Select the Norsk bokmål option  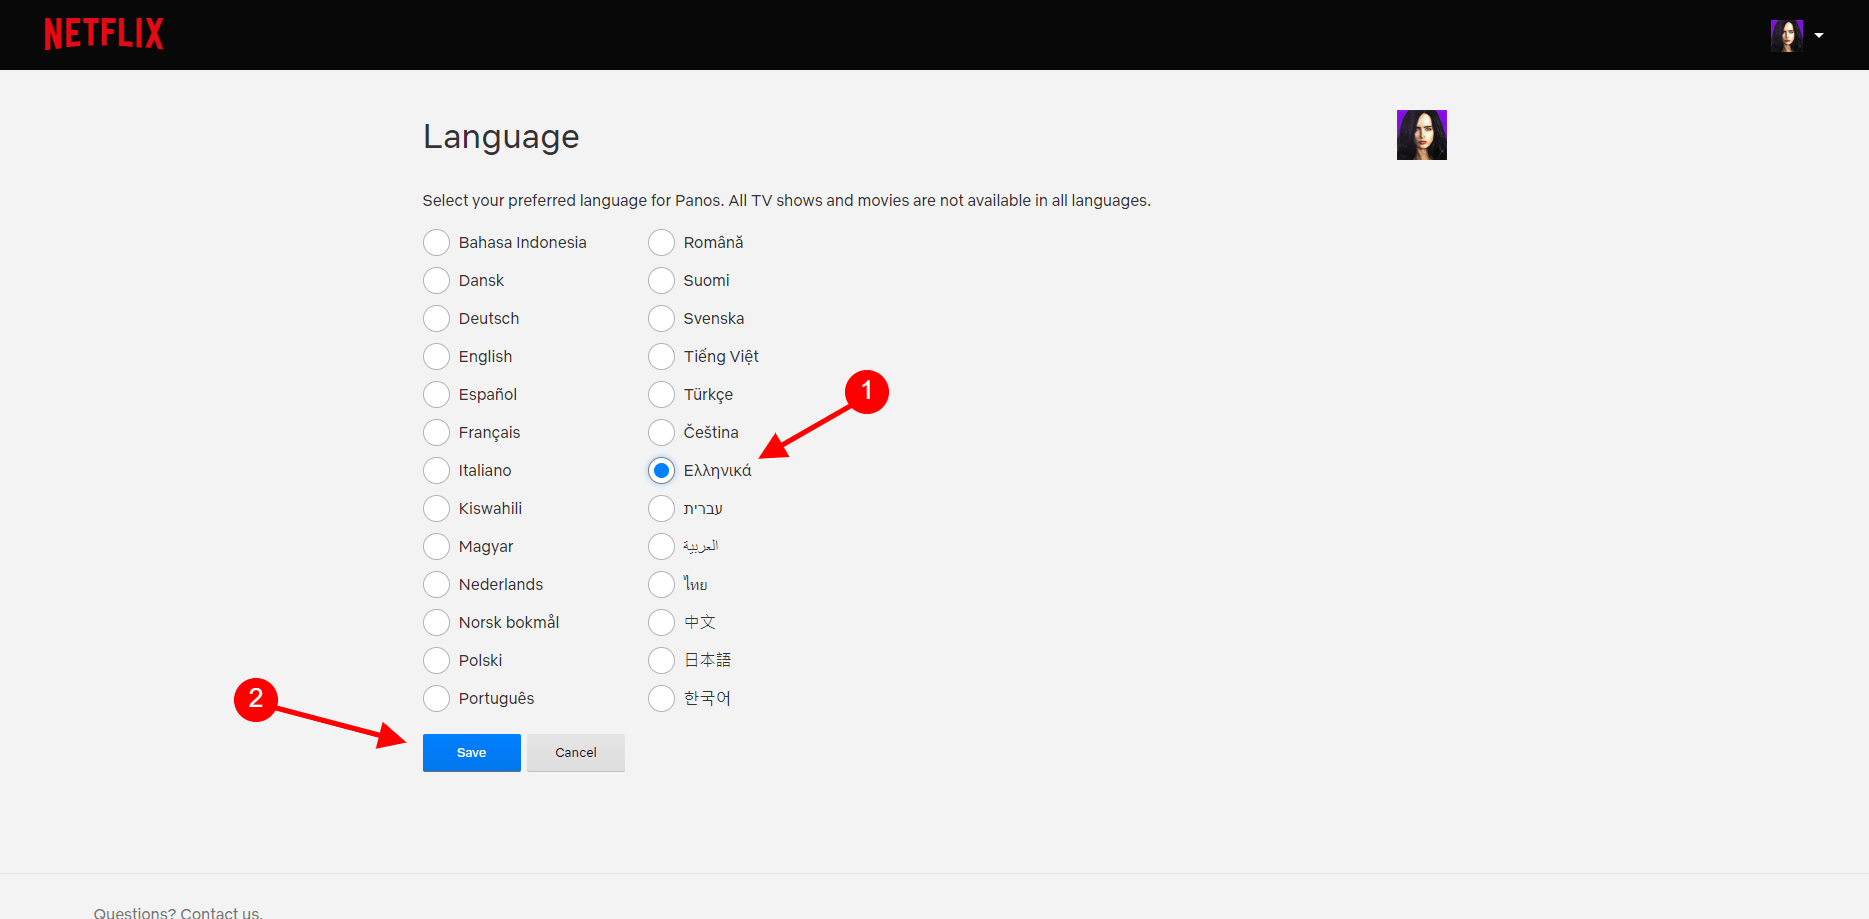437,623
